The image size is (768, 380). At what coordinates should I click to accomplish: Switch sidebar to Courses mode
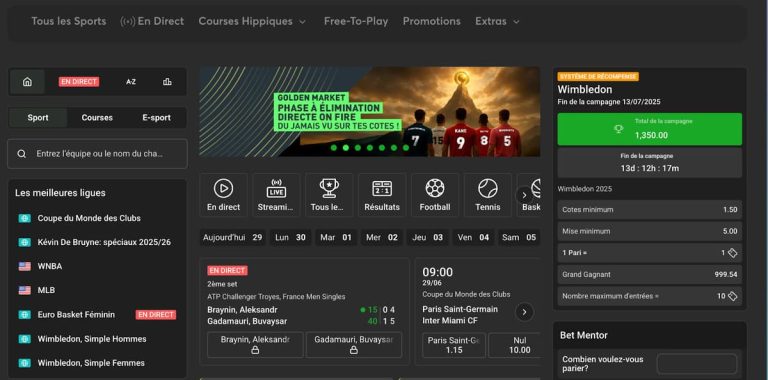pos(97,118)
